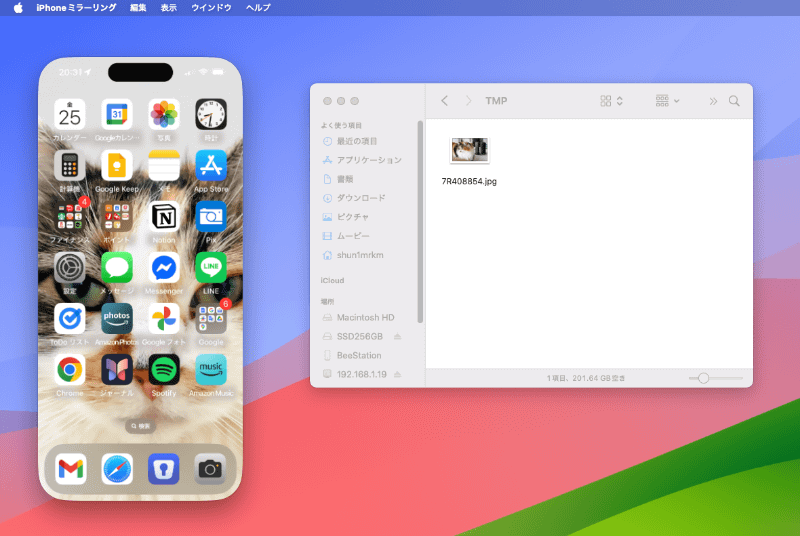Open the App Store icon
The width and height of the screenshot is (800, 536).
tap(211, 166)
